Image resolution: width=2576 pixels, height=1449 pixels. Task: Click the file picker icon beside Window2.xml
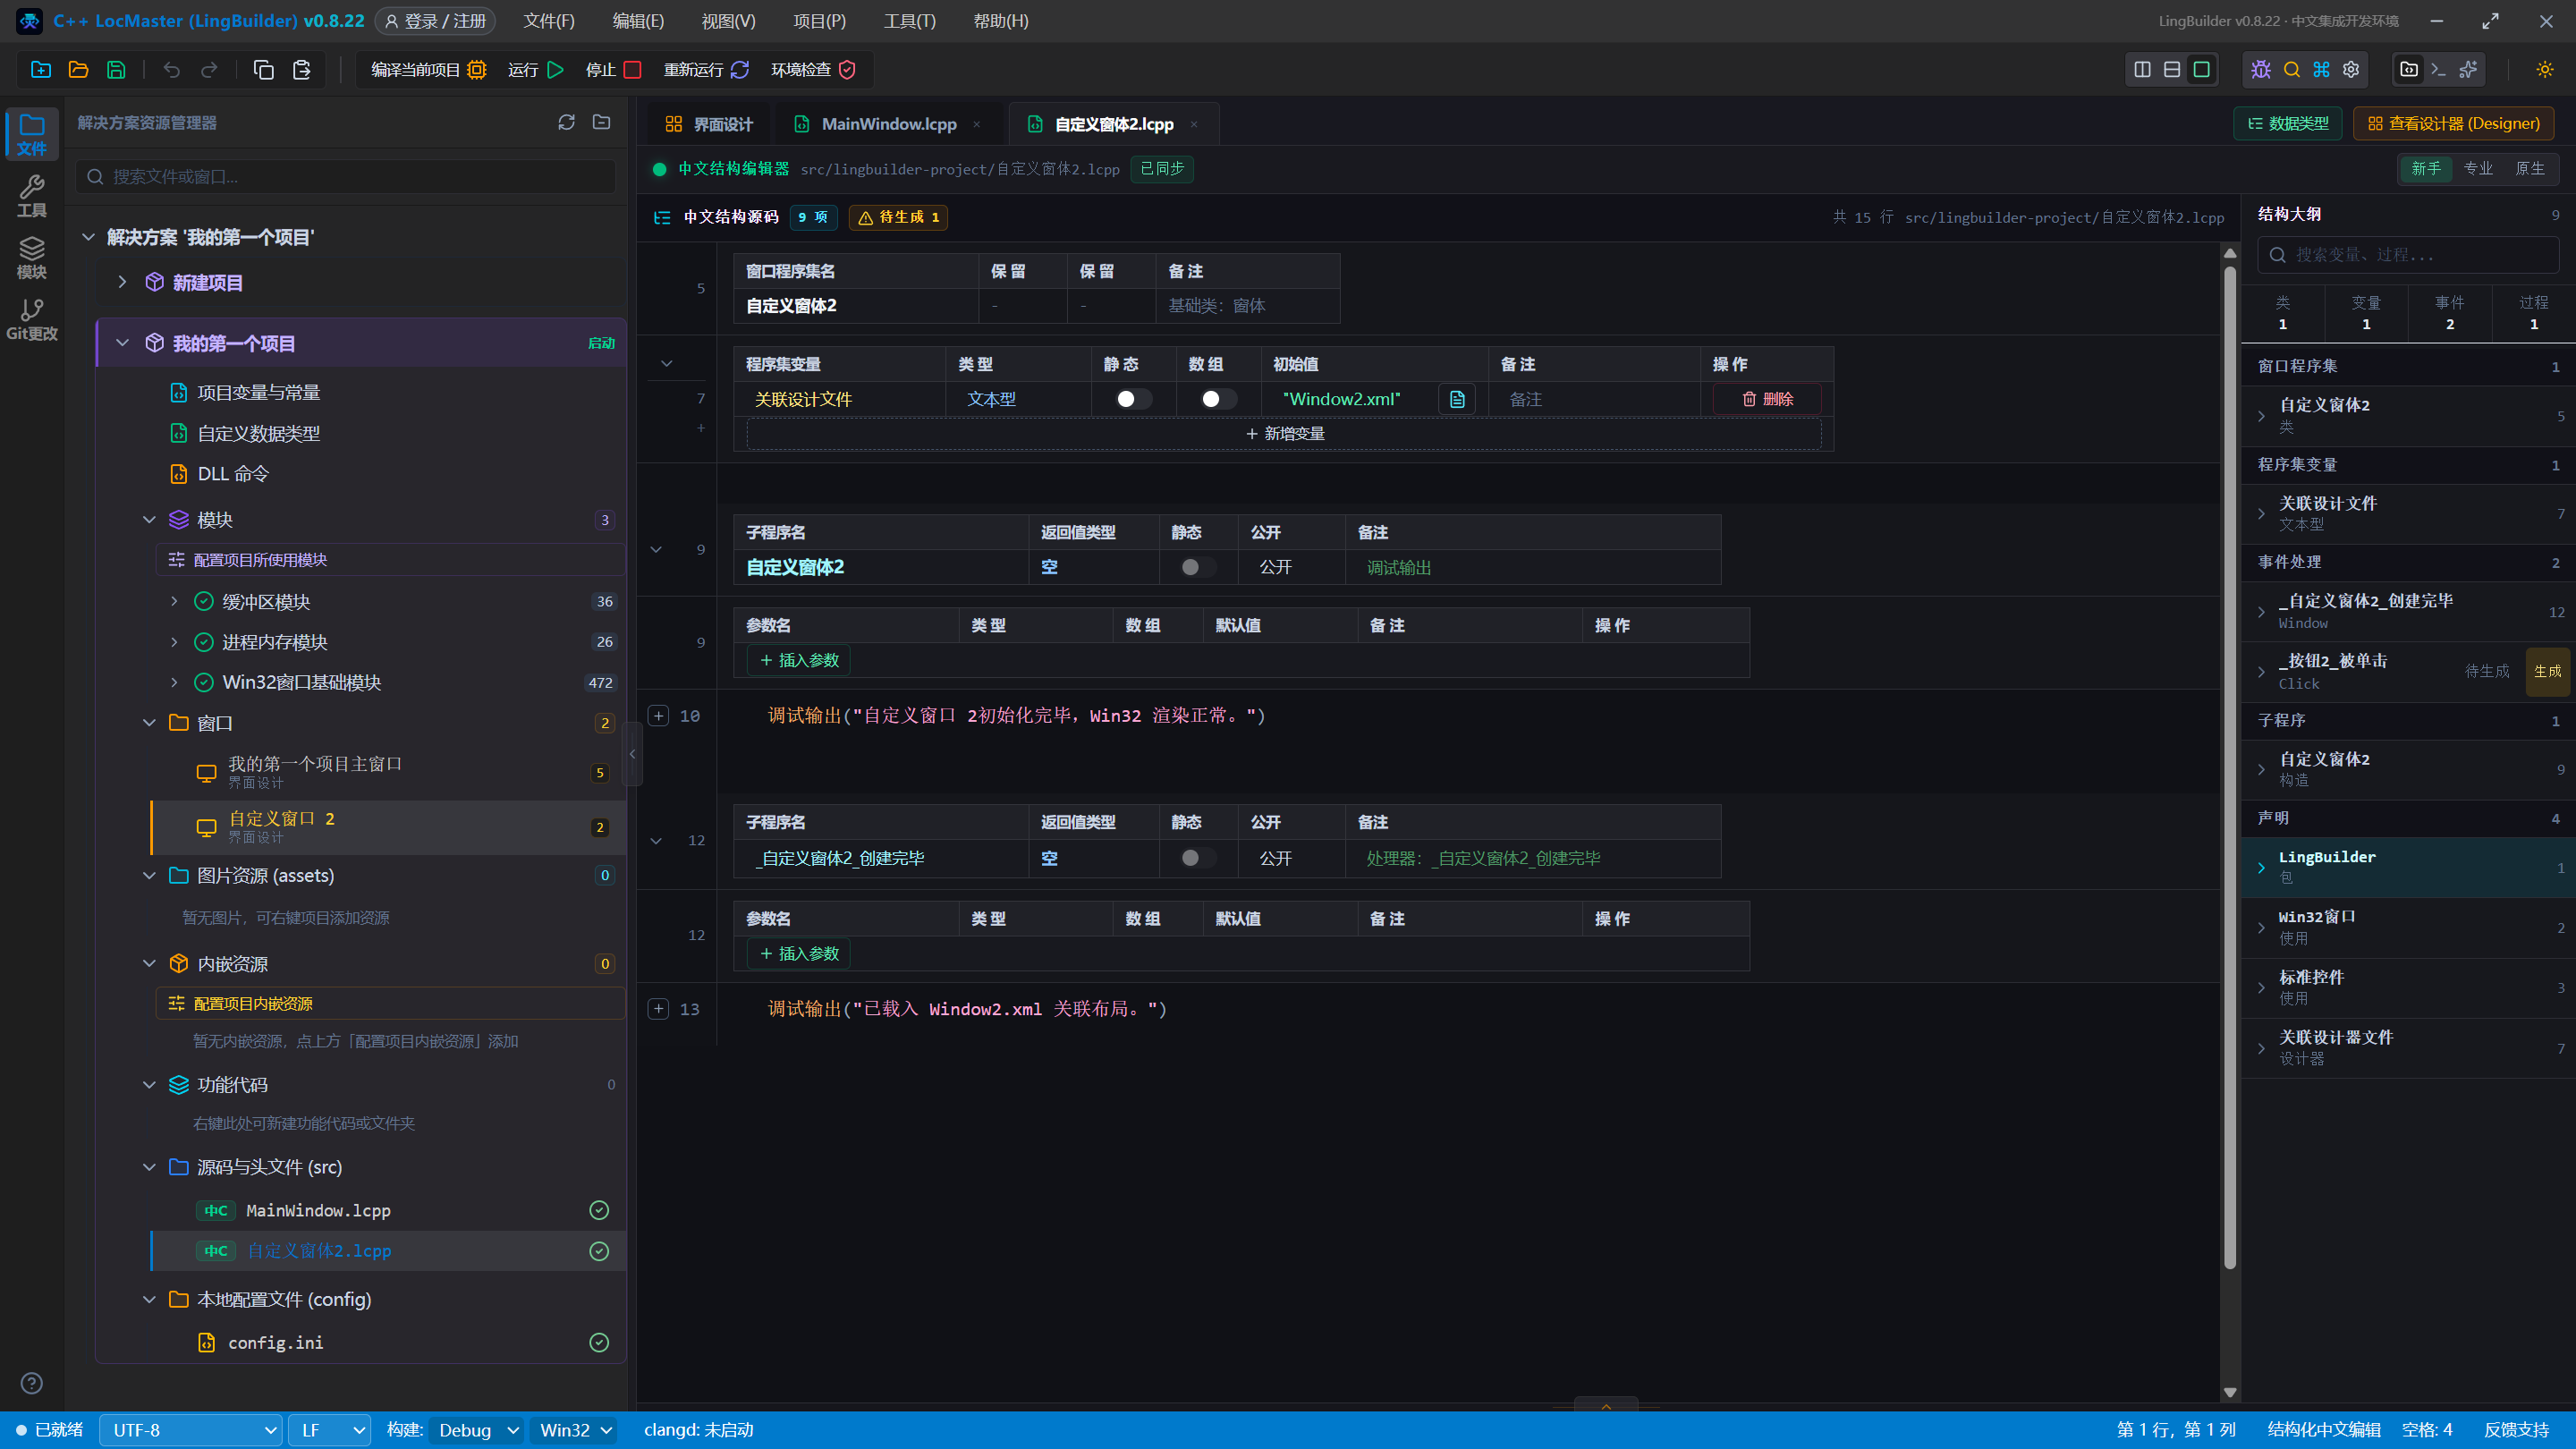(1457, 399)
